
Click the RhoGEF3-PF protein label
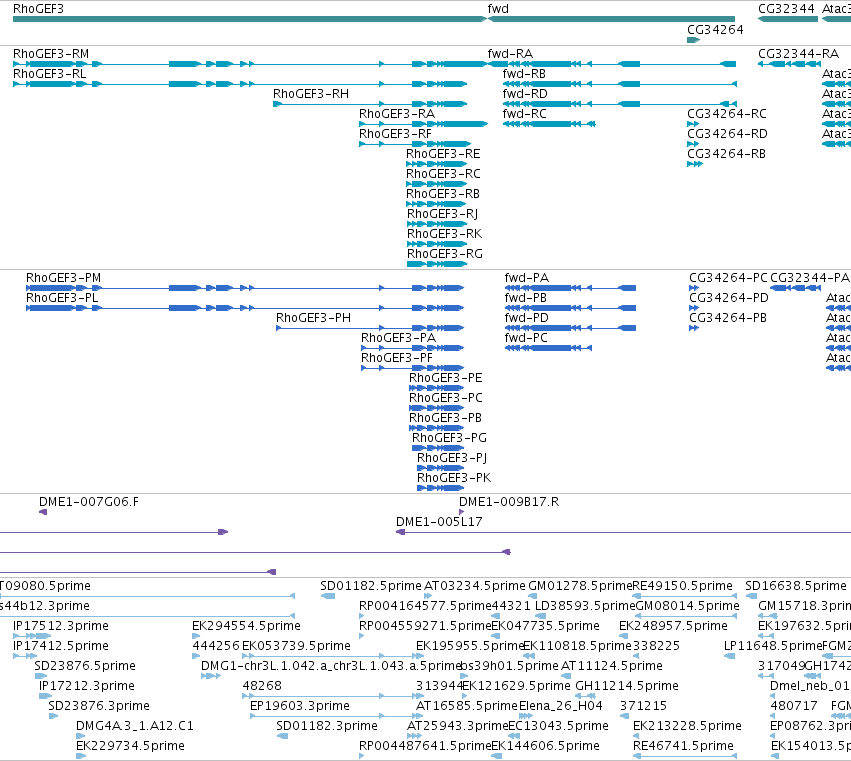[x=397, y=358]
